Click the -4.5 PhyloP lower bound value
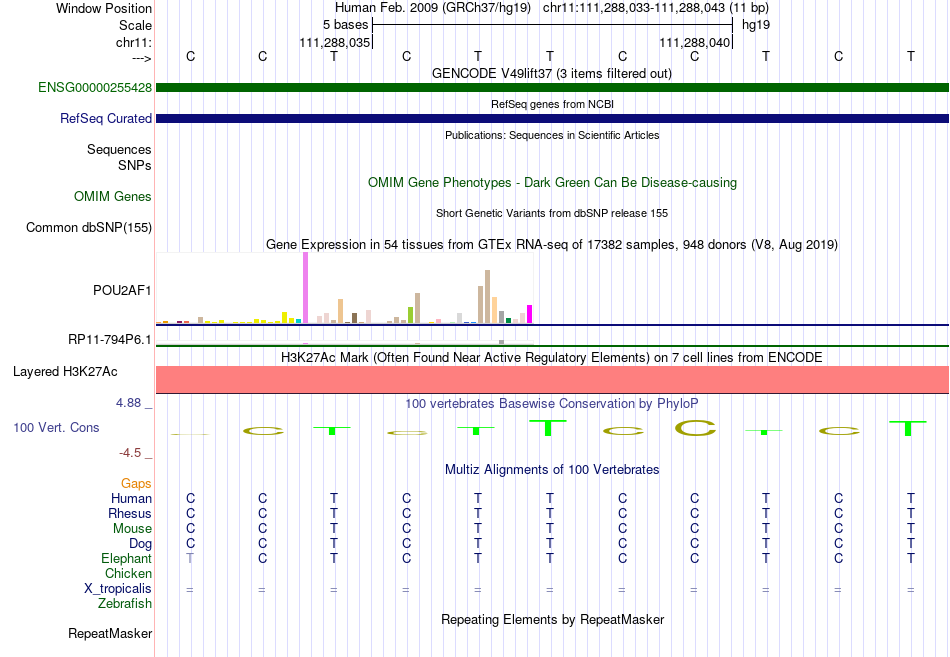 130,453
